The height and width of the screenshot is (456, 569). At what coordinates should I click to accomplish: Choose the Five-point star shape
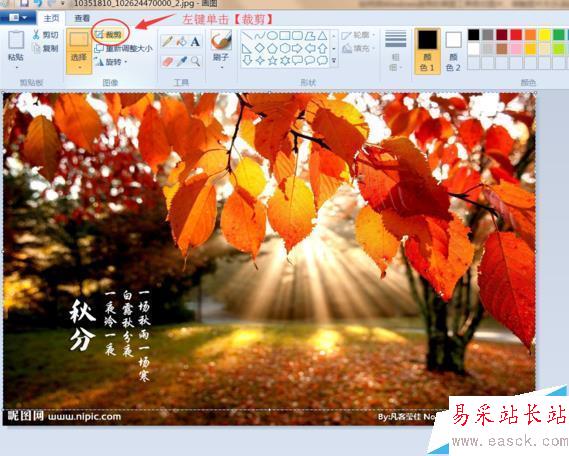tap(272, 60)
